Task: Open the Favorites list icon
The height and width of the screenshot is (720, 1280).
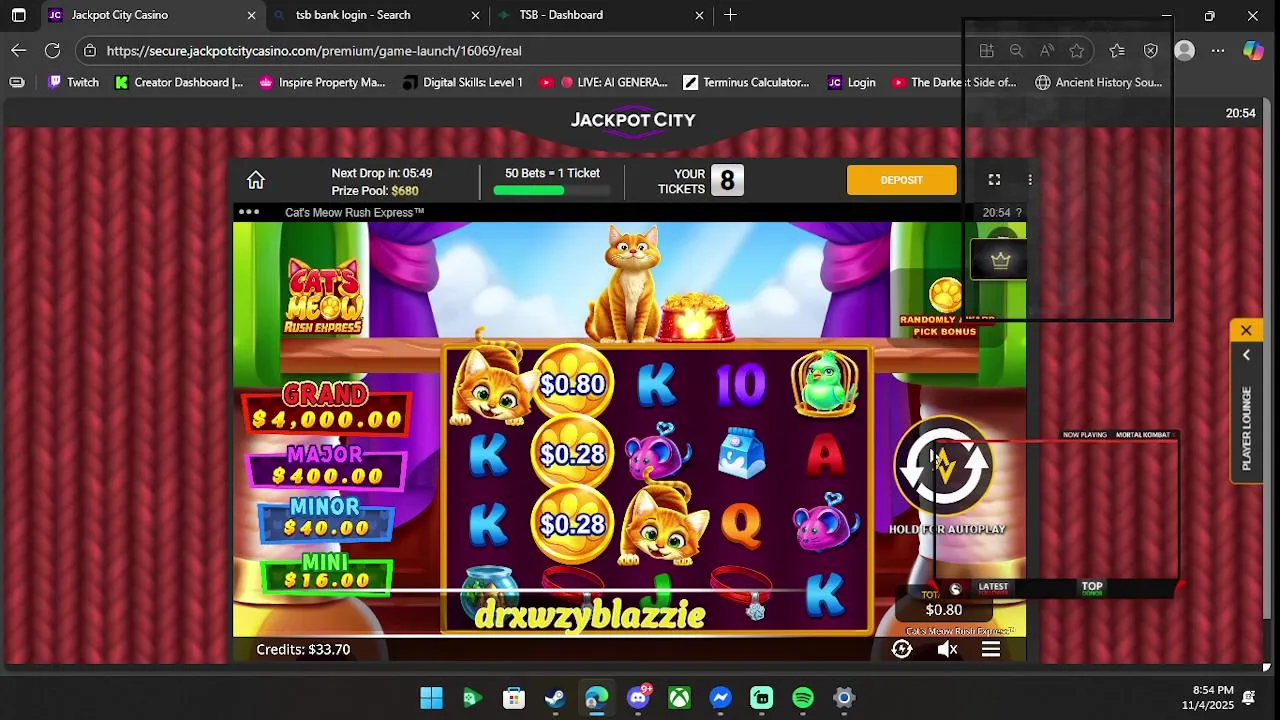Action: (x=1117, y=50)
